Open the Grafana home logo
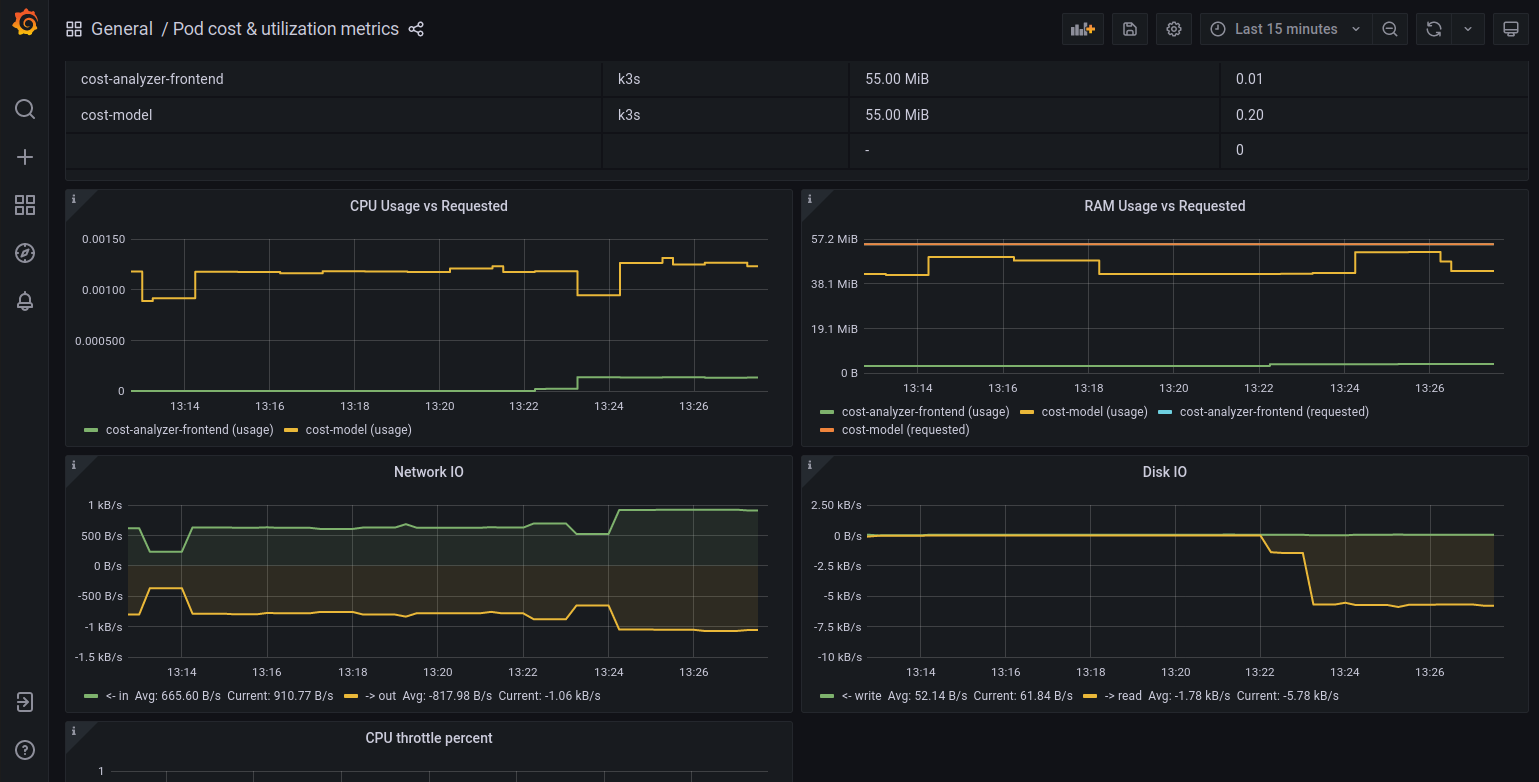Viewport: 1539px width, 782px height. 25,24
